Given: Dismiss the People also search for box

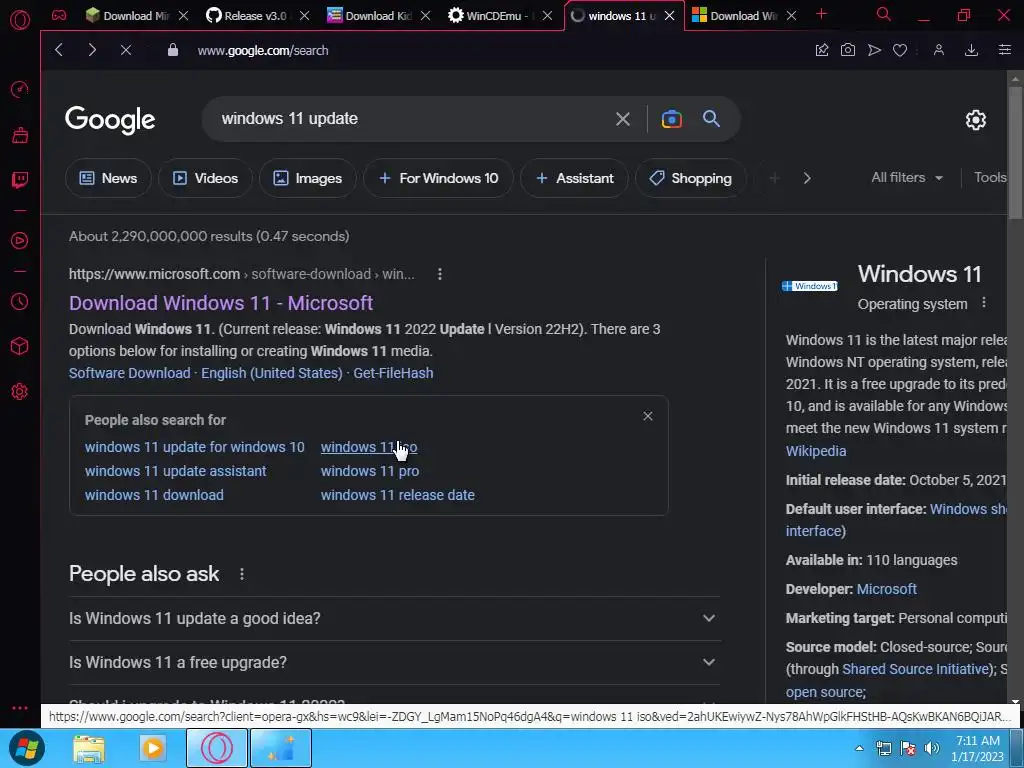Looking at the screenshot, I should pos(648,416).
